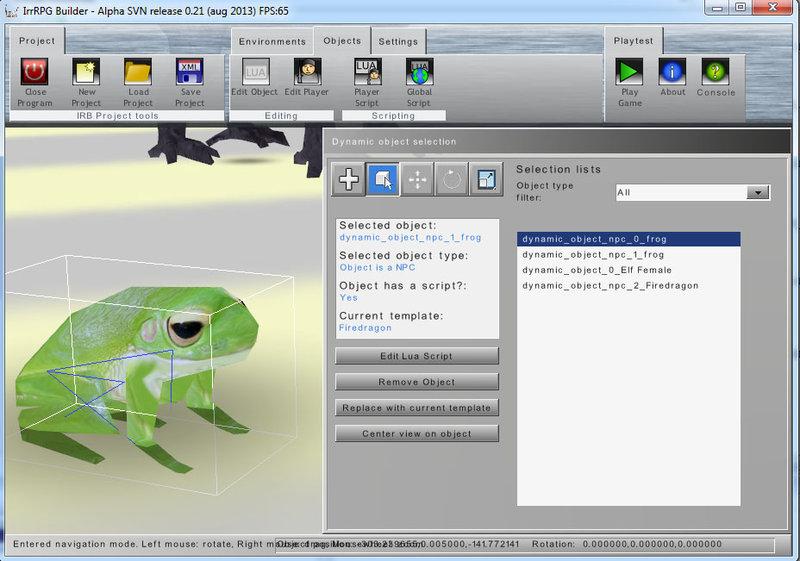Screen dimensions: 800x561
Task: Open the Global Script editor
Action: 419,72
